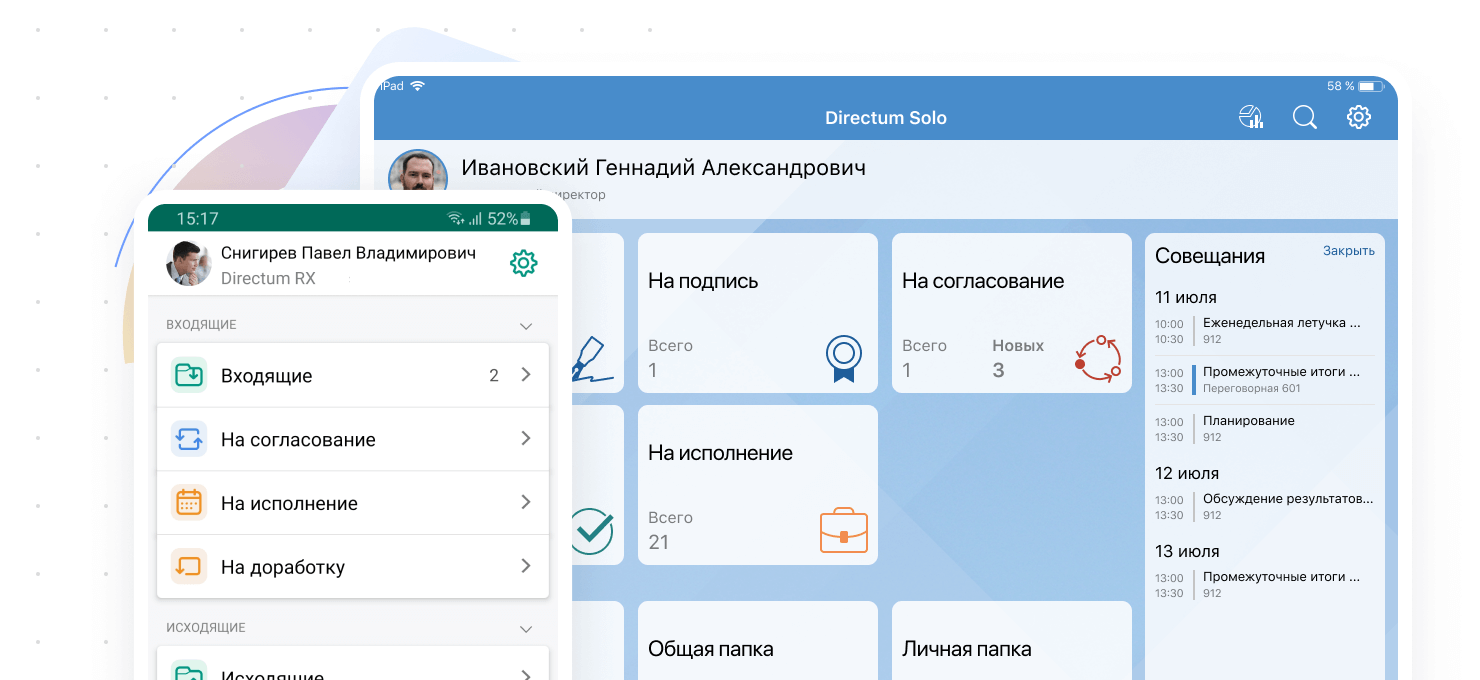Screen dimensions: 1480x680
Task: Open the Личная папка card
Action: tap(1012, 640)
